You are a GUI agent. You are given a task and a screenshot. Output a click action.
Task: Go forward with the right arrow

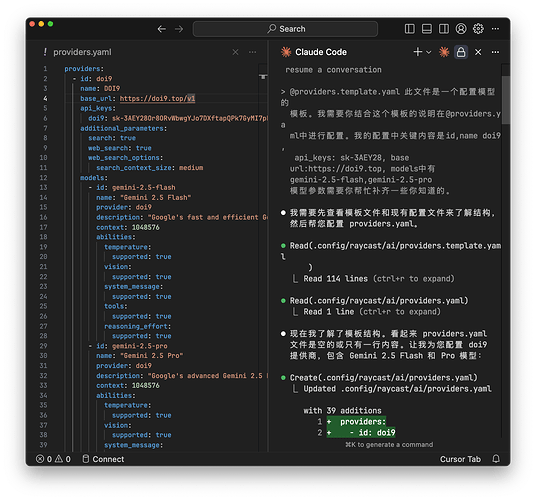(x=179, y=29)
